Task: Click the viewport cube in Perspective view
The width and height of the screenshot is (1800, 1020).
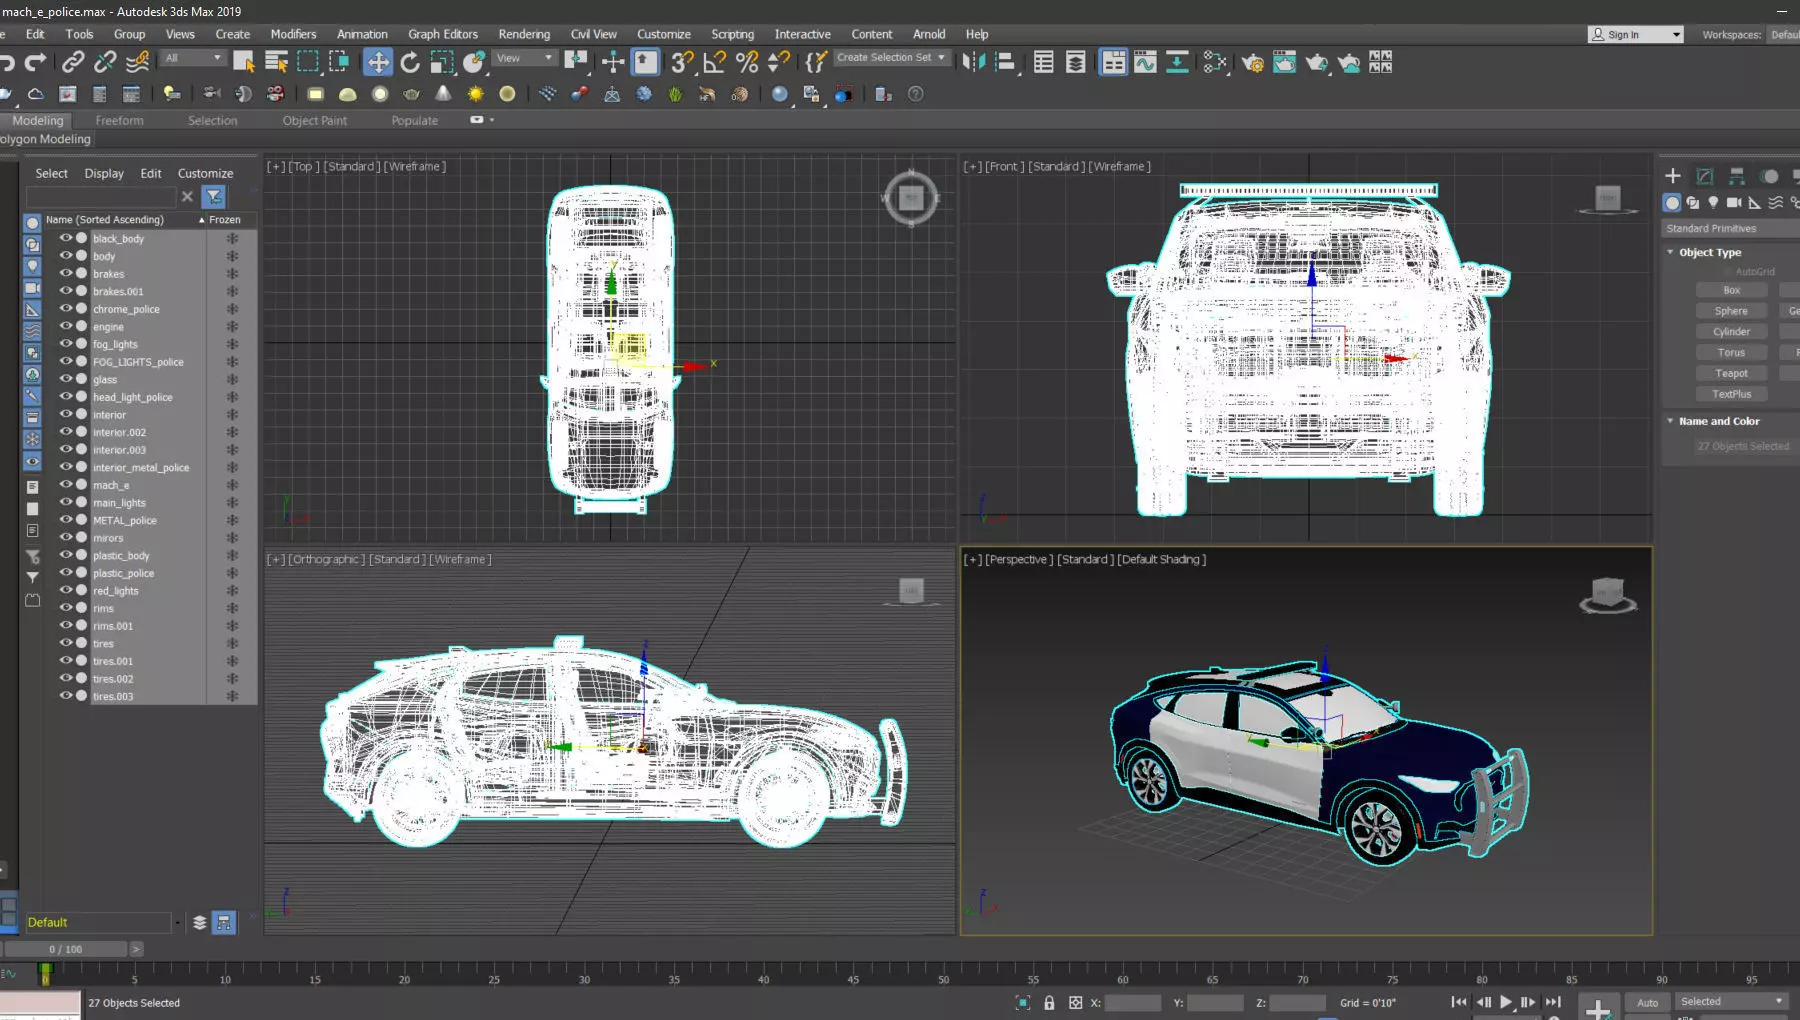Action: point(1607,594)
